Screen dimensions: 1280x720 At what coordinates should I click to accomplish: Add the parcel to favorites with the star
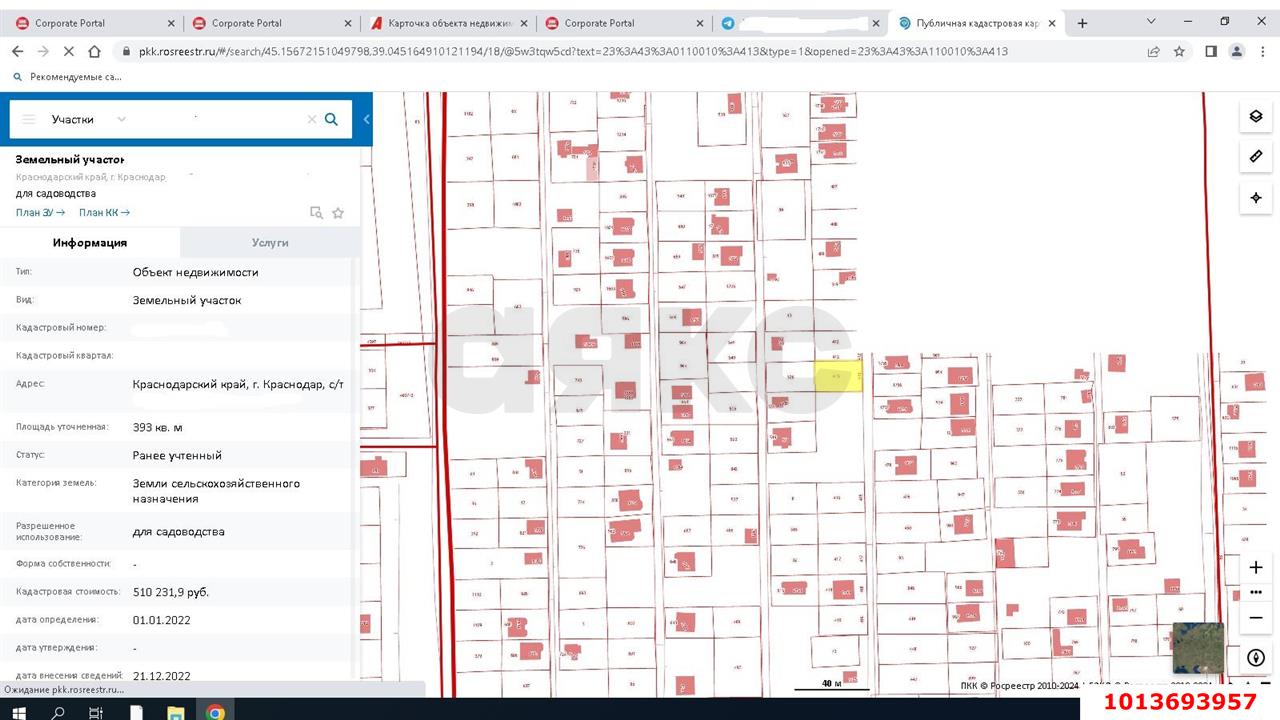pyautogui.click(x=338, y=212)
